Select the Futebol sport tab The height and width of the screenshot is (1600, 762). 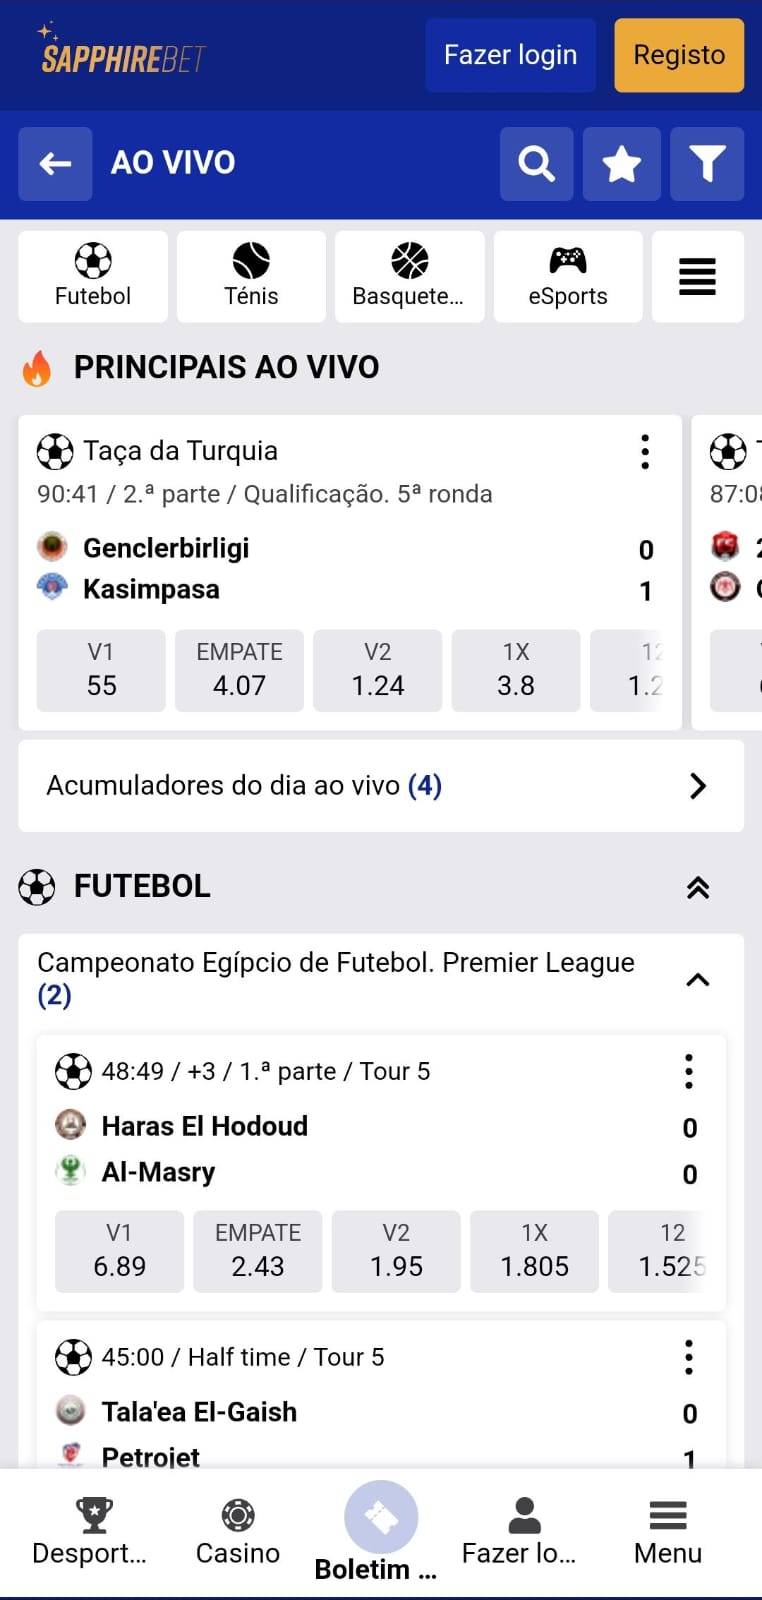(x=93, y=277)
